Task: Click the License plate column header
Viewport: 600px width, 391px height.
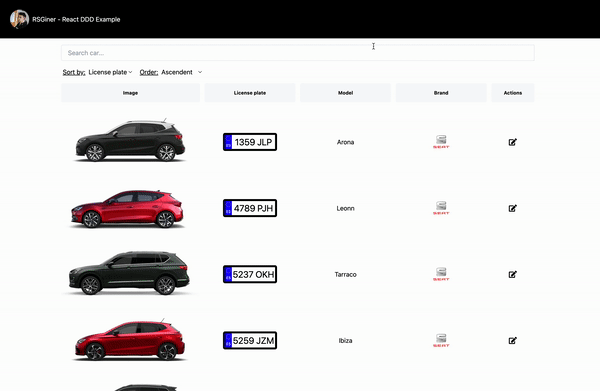Action: (x=250, y=93)
